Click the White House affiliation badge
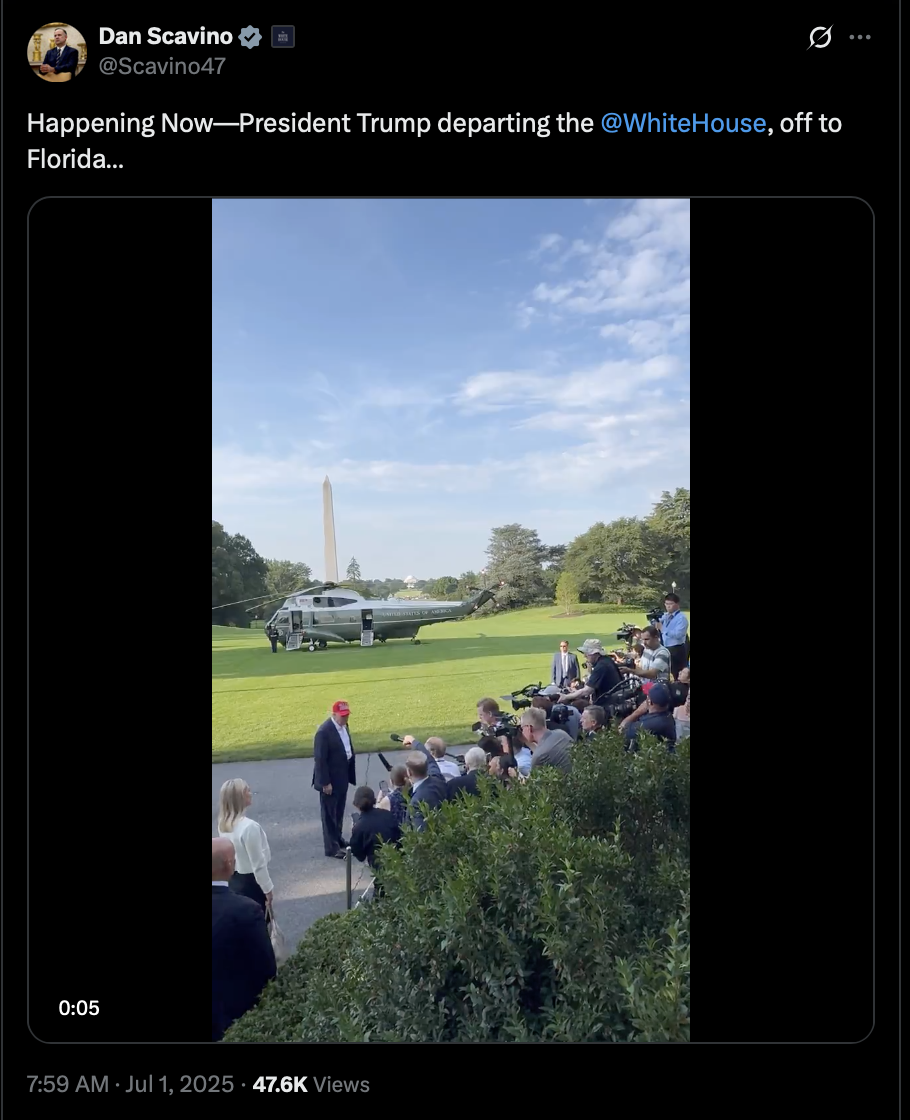This screenshot has height=1120, width=910. 283,36
